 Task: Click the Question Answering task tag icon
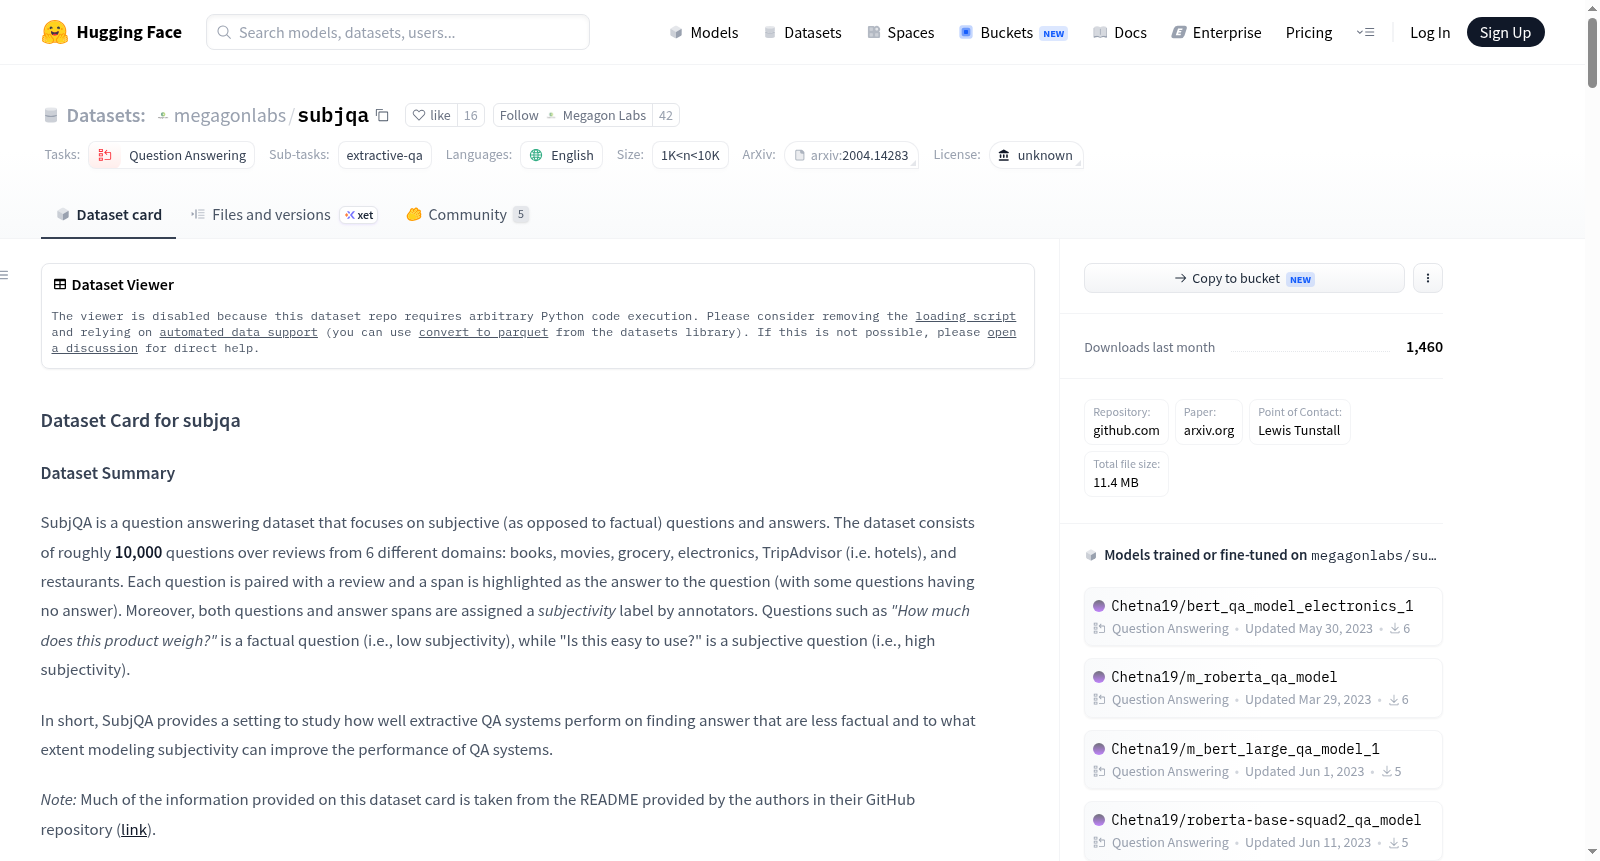tap(105, 155)
